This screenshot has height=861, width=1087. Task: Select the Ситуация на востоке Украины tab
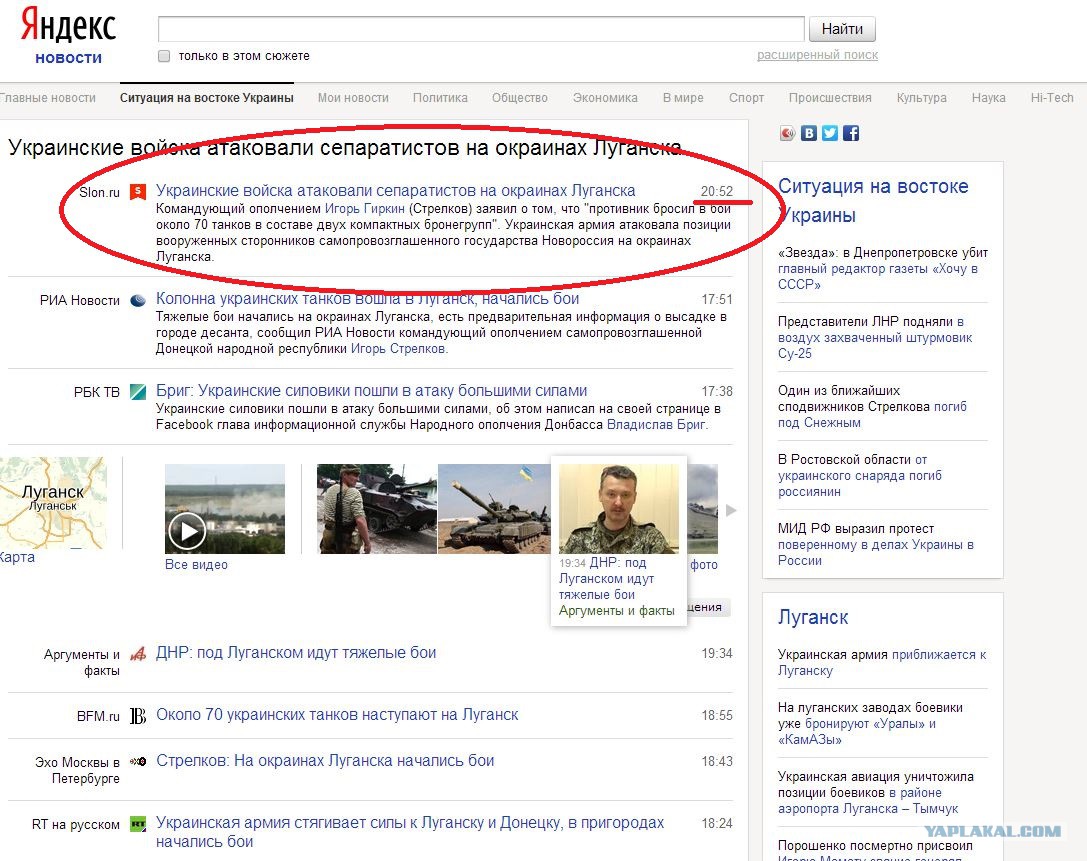(207, 98)
